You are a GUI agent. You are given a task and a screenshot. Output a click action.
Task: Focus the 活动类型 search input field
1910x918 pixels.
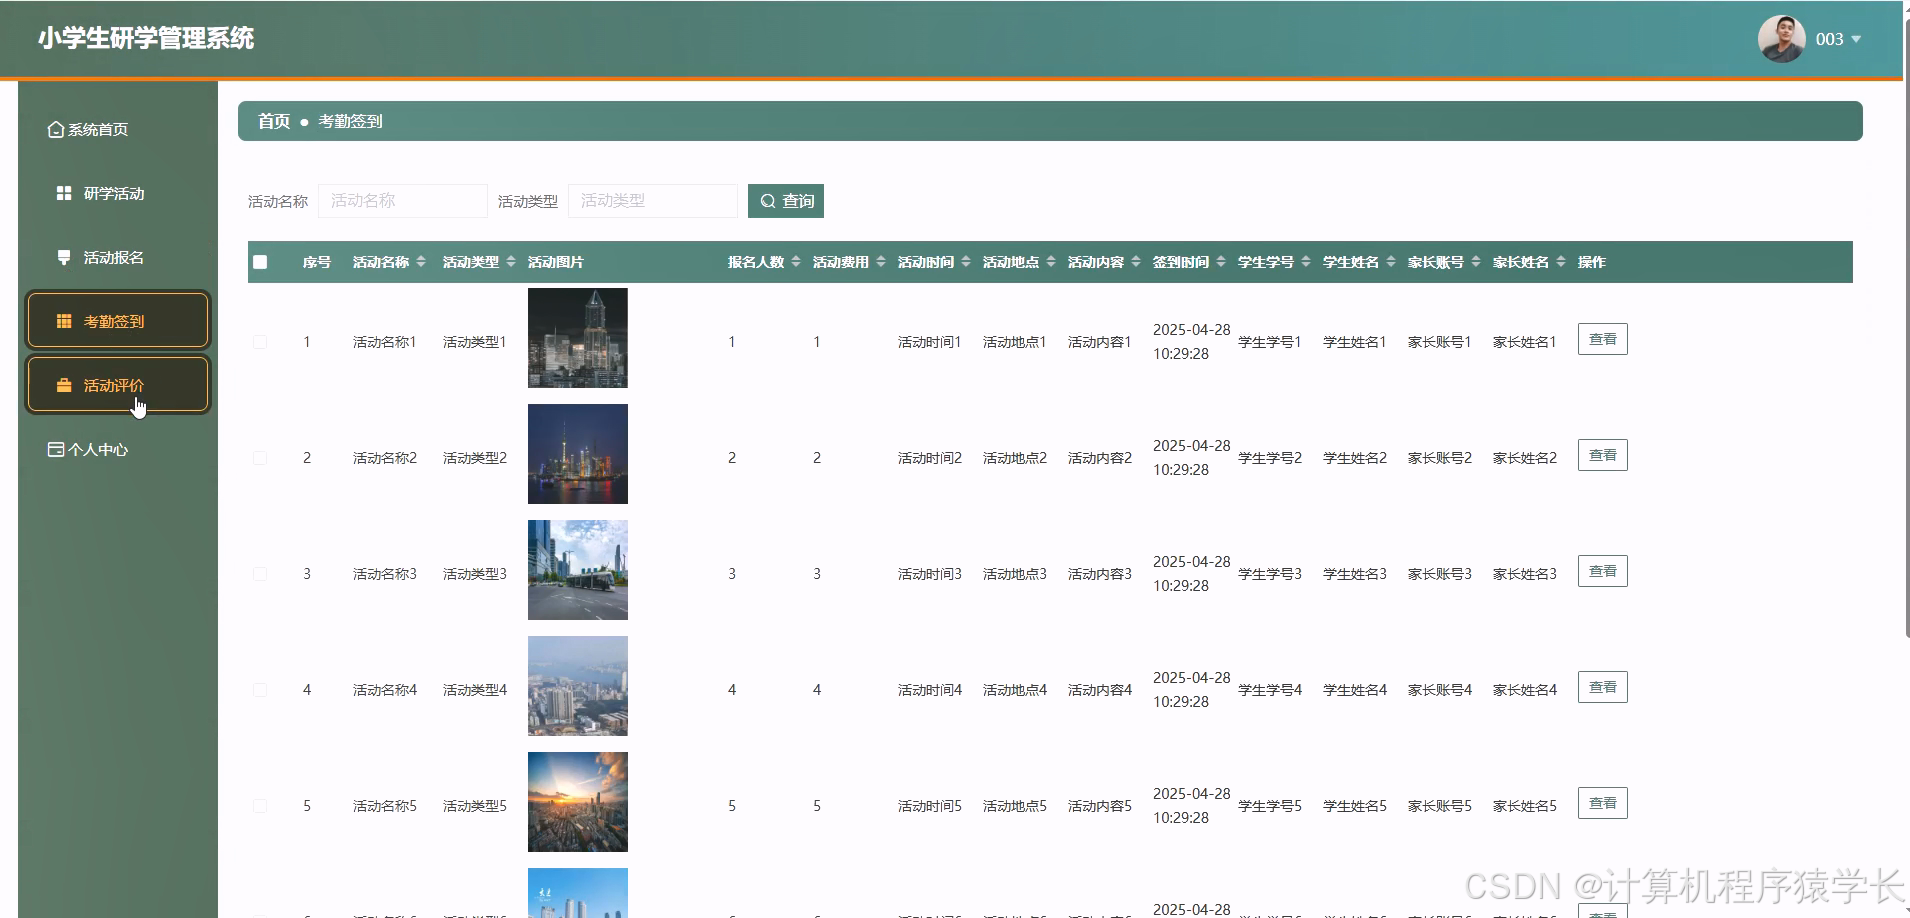click(x=653, y=201)
